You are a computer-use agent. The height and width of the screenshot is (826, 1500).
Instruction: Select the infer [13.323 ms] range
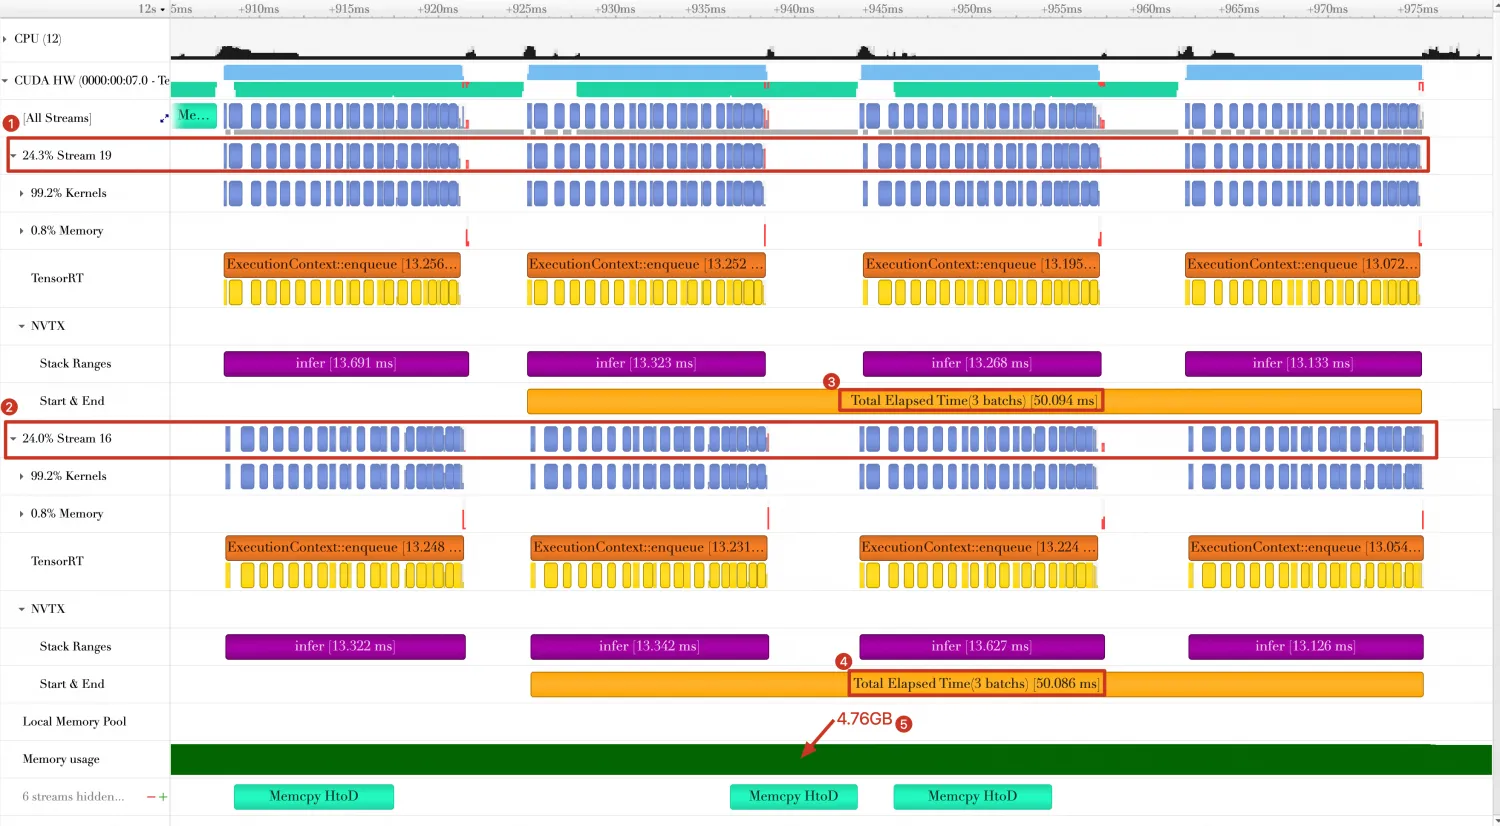(646, 364)
